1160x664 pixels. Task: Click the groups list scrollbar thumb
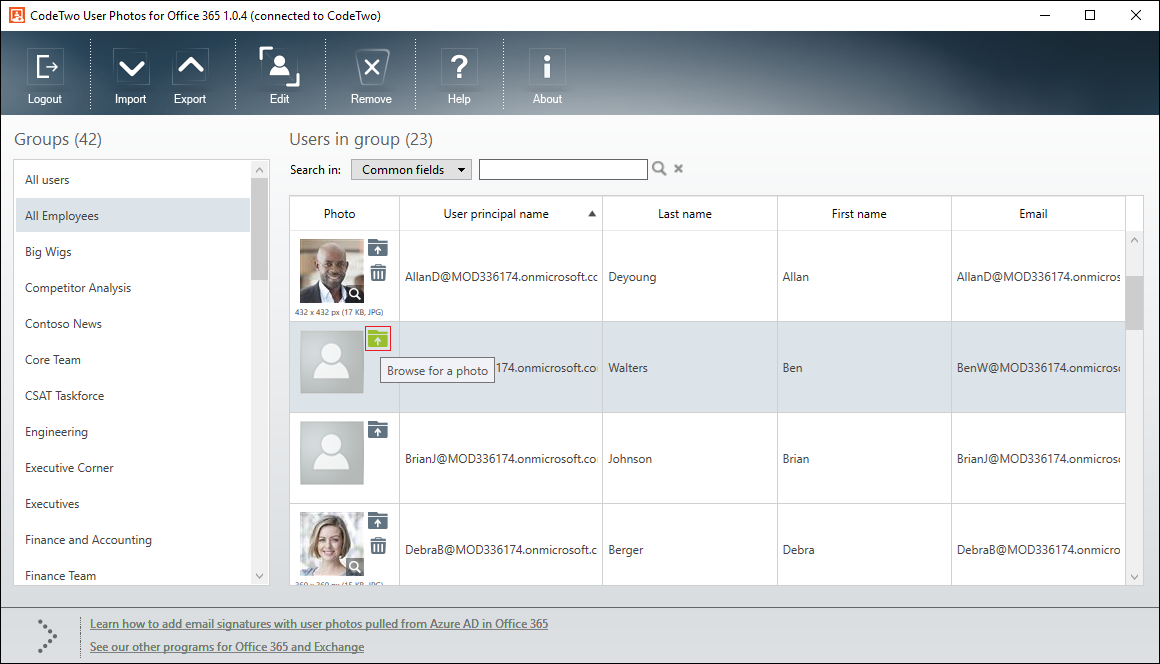point(259,229)
